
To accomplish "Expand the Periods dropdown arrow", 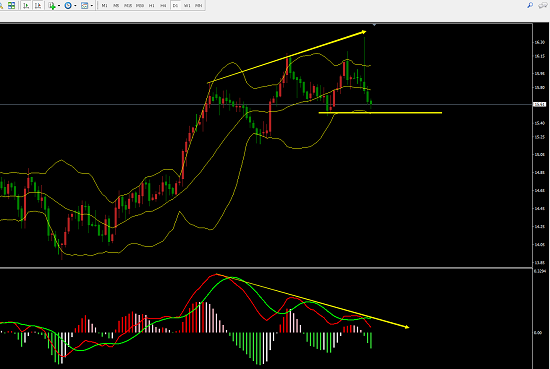I will pyautogui.click(x=75, y=6).
